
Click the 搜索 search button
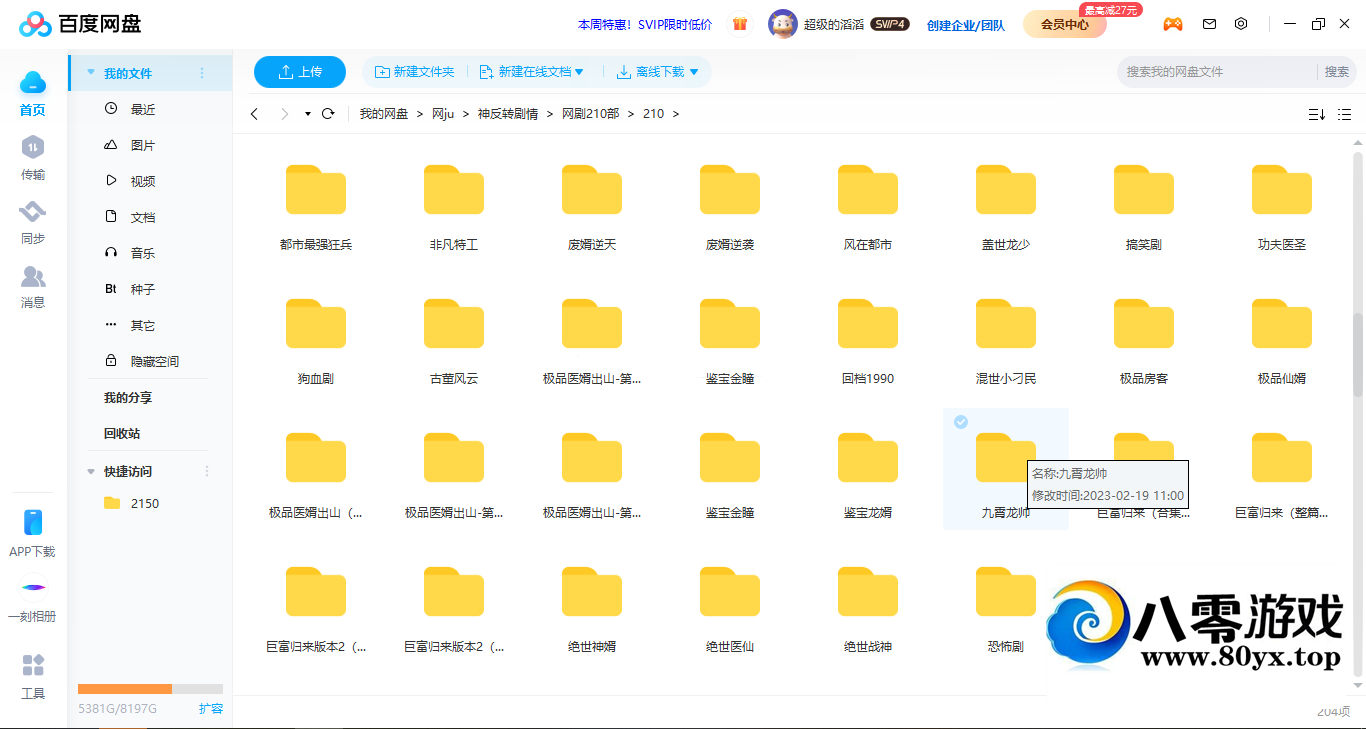tap(1337, 72)
